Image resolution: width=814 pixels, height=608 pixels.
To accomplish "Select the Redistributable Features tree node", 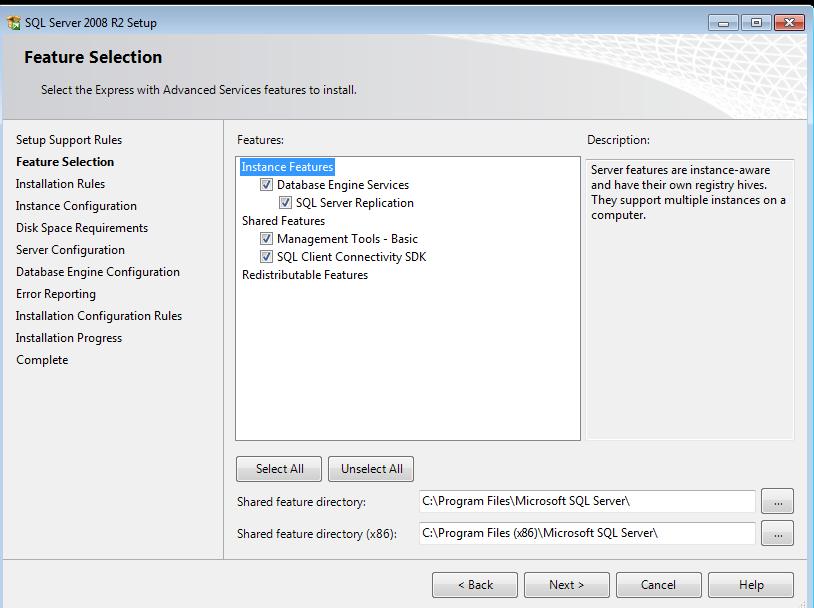I will tap(305, 275).
